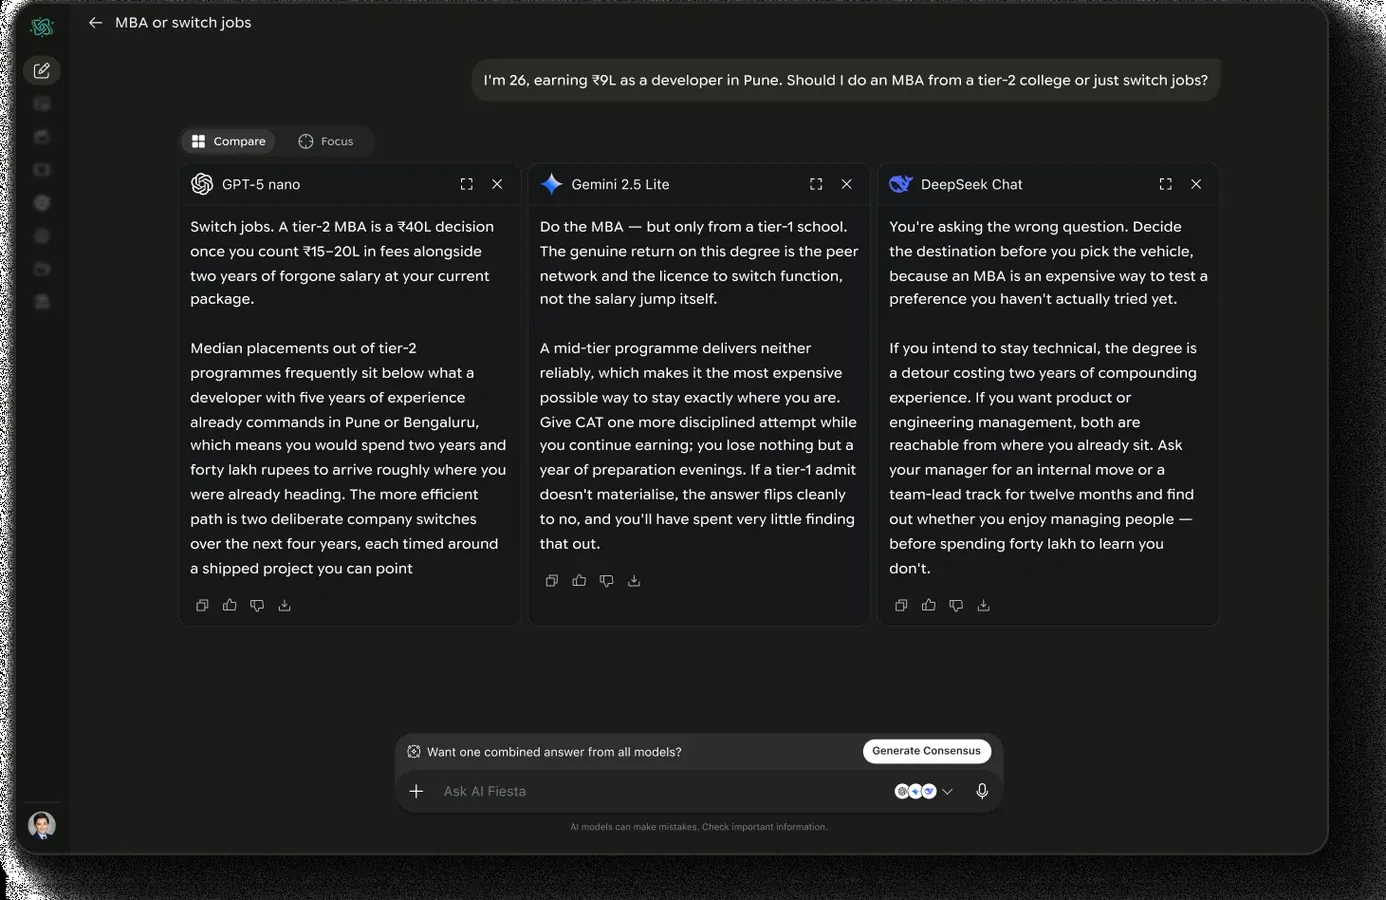Image resolution: width=1386 pixels, height=900 pixels.
Task: Open the model selector dropdown in the prompt bar
Action: click(x=924, y=791)
